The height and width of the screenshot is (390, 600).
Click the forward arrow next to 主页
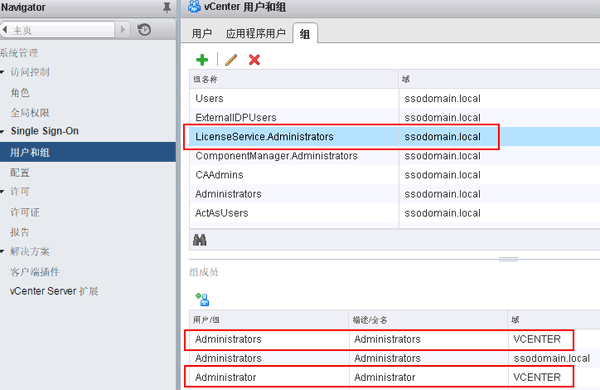(x=122, y=29)
